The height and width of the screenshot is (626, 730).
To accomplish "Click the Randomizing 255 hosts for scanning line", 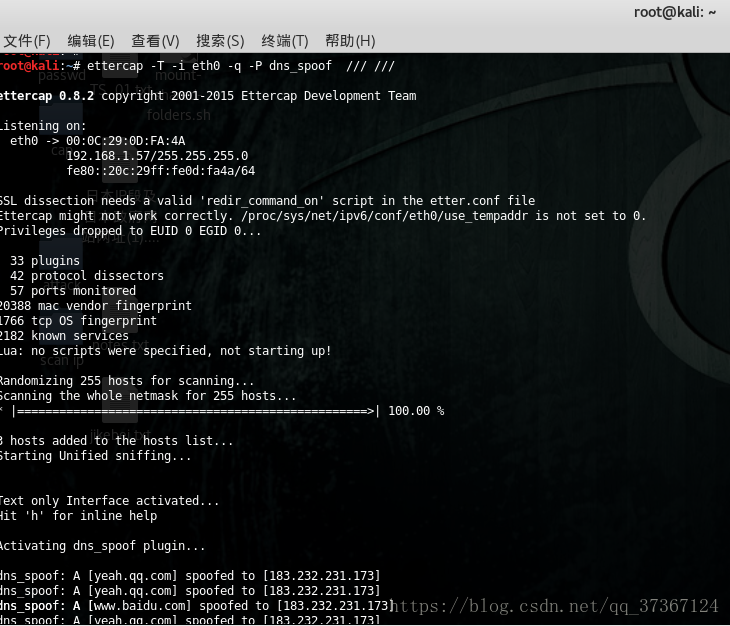I will tap(127, 381).
